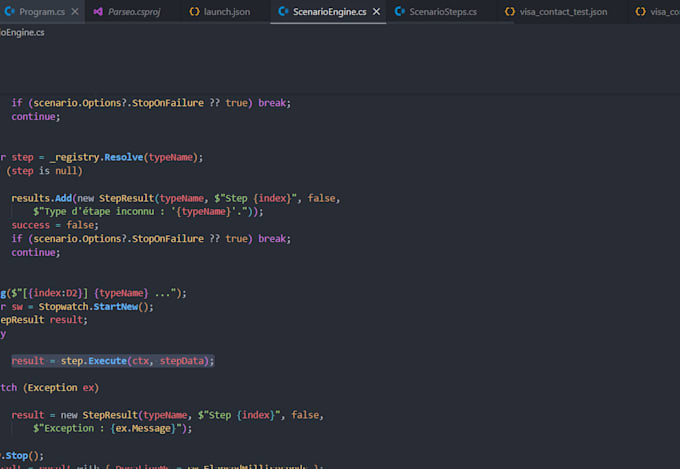Click 'results.Add(new StepResult' line
This screenshot has width=680, height=469.
click(x=176, y=198)
